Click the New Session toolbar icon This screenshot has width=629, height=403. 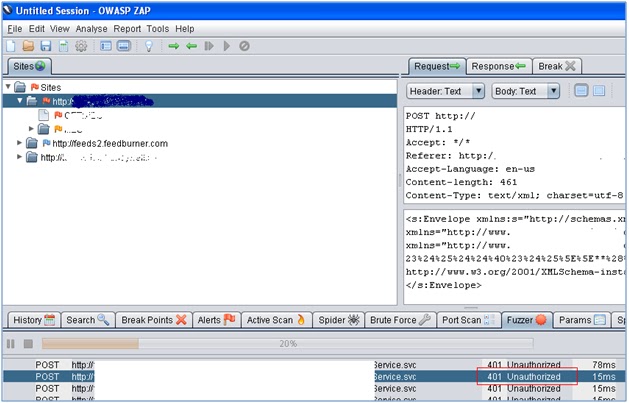10,46
